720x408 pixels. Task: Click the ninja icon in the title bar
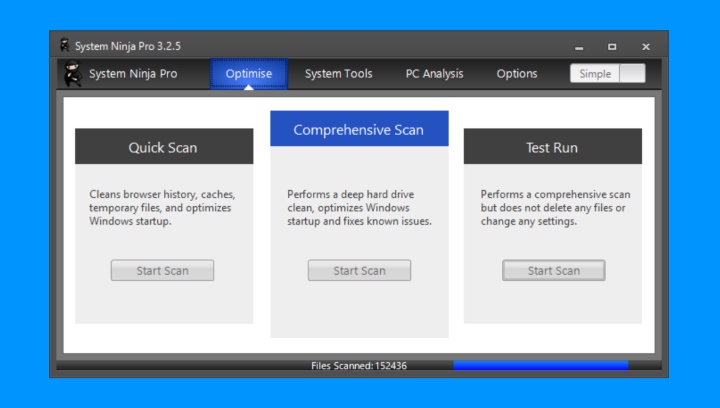pyautogui.click(x=65, y=45)
